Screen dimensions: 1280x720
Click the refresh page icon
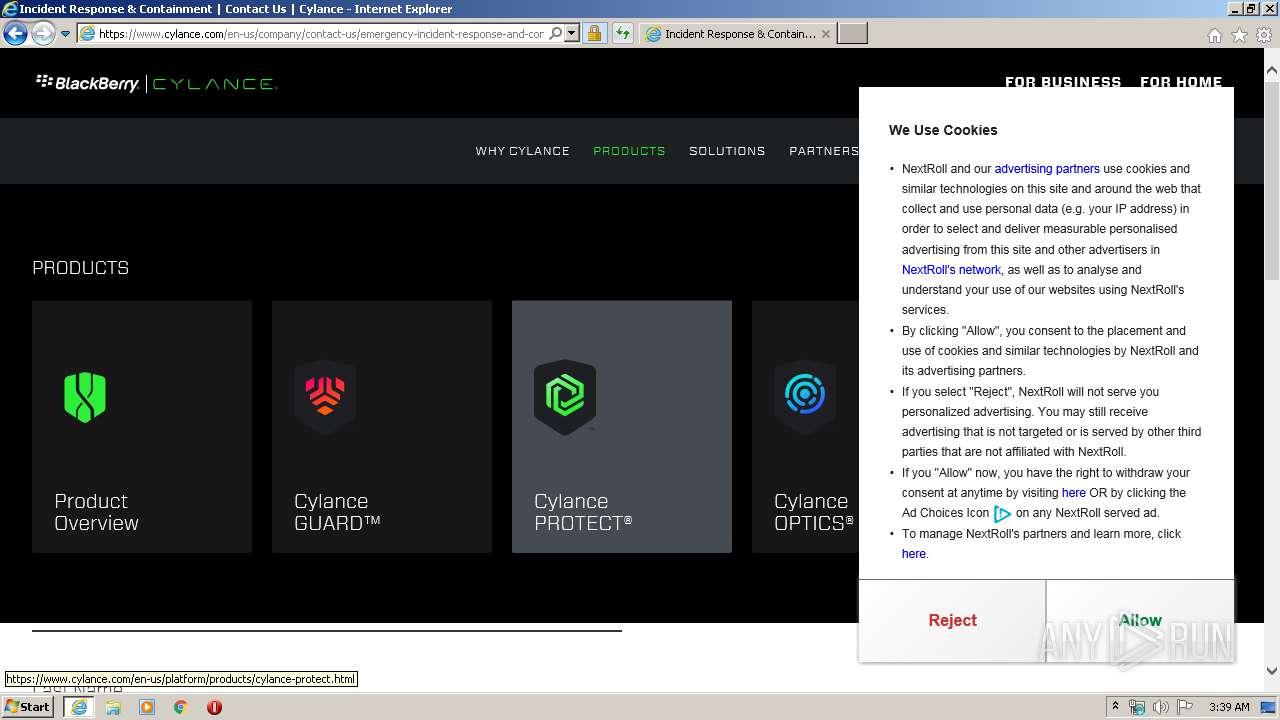623,33
